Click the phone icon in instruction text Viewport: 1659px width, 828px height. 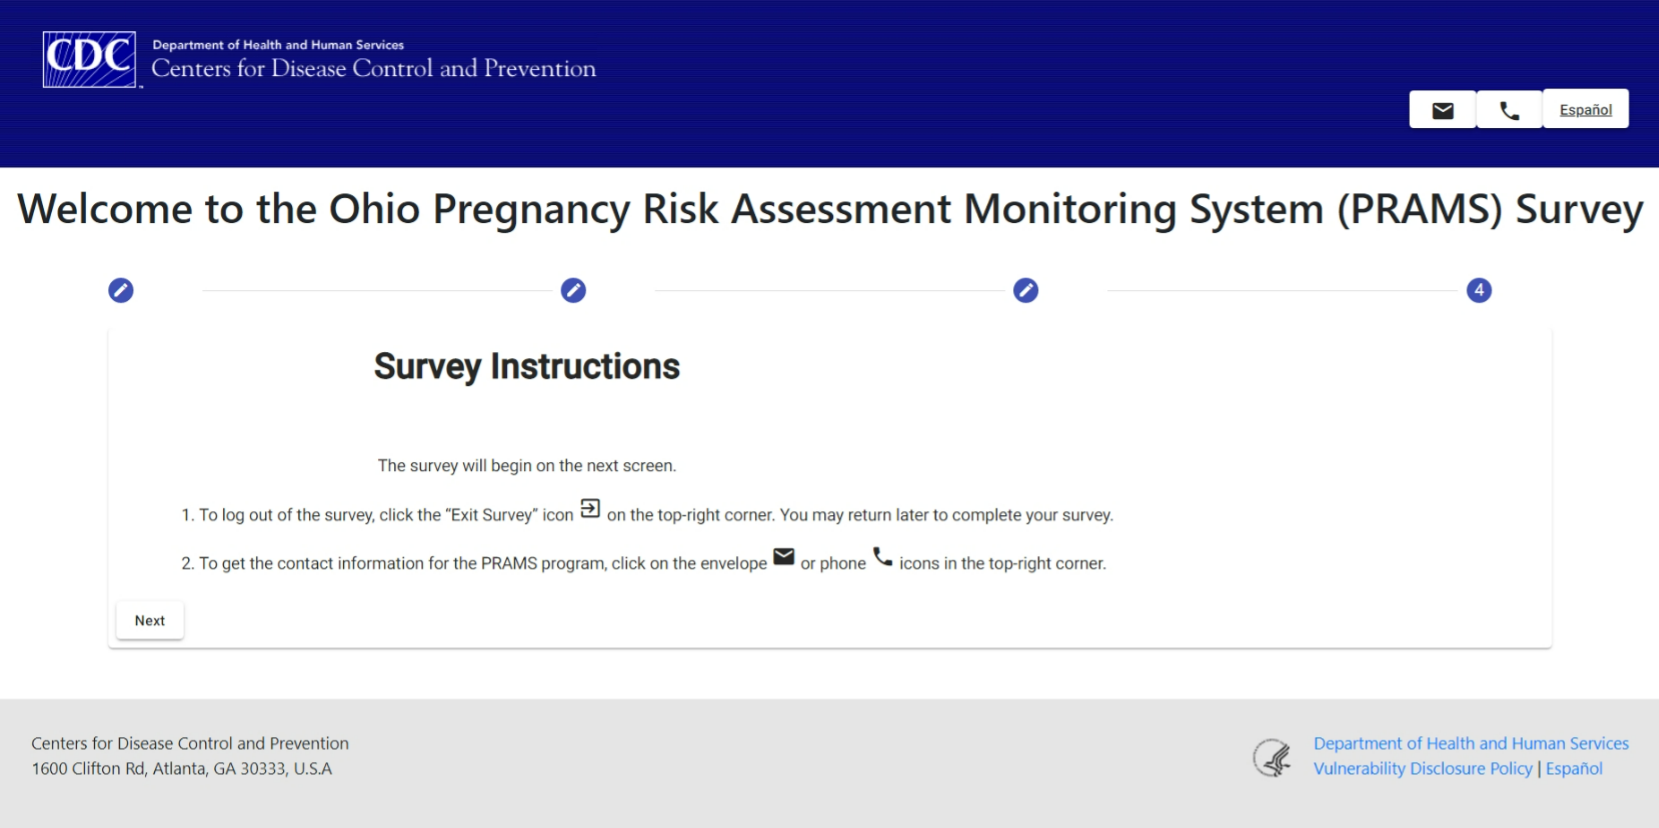tap(882, 557)
